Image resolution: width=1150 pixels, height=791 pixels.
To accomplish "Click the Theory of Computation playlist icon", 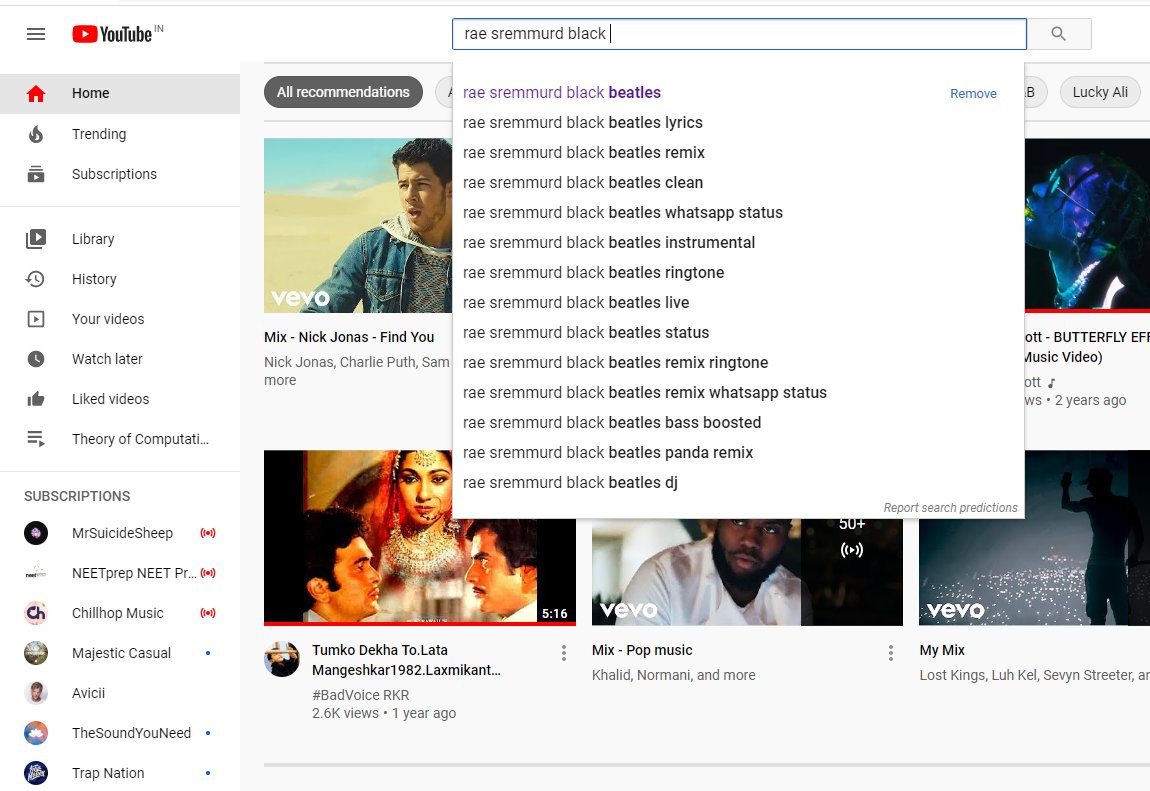I will 36,439.
